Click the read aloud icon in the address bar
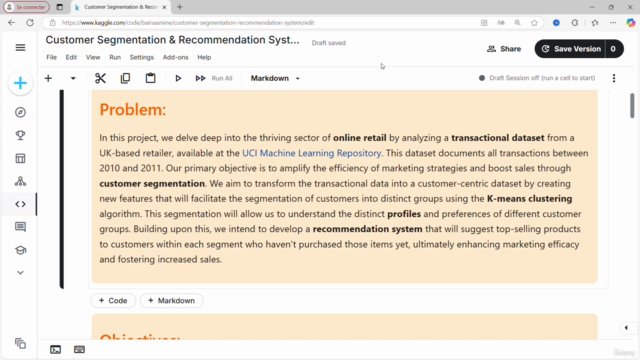This screenshot has height=360, width=640. point(501,23)
